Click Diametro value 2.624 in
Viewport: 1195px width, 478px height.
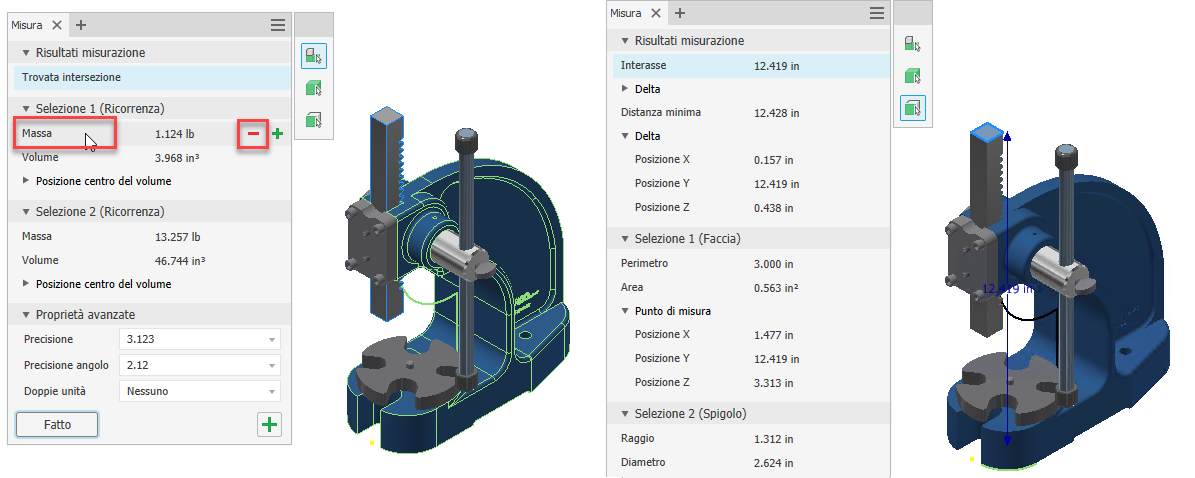(774, 463)
